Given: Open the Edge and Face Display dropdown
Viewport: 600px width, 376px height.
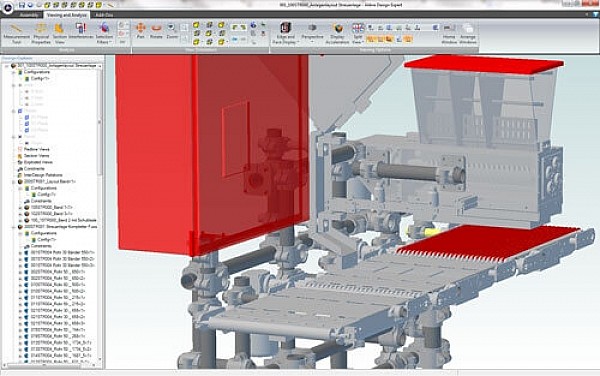Looking at the screenshot, I should pyautogui.click(x=285, y=33).
